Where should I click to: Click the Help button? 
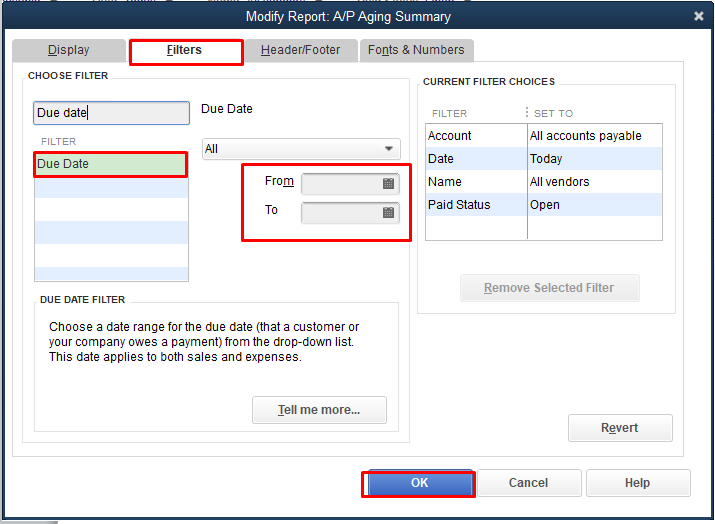(637, 483)
